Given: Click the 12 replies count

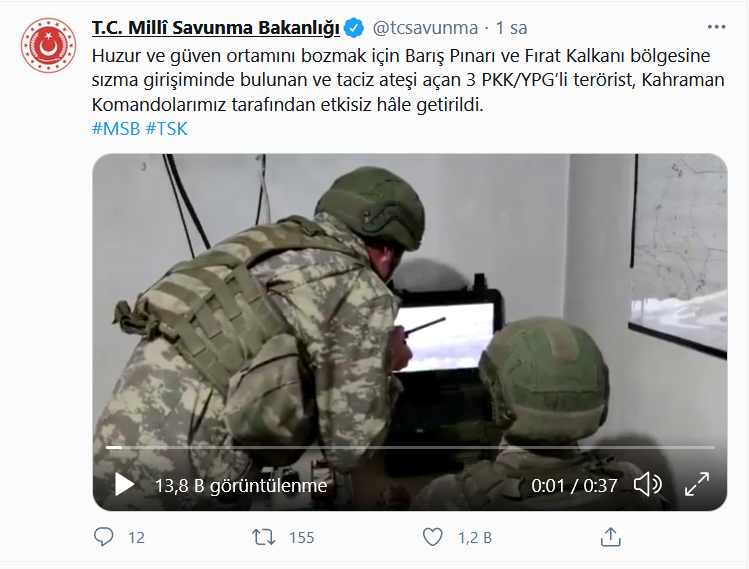Looking at the screenshot, I should tap(136, 537).
